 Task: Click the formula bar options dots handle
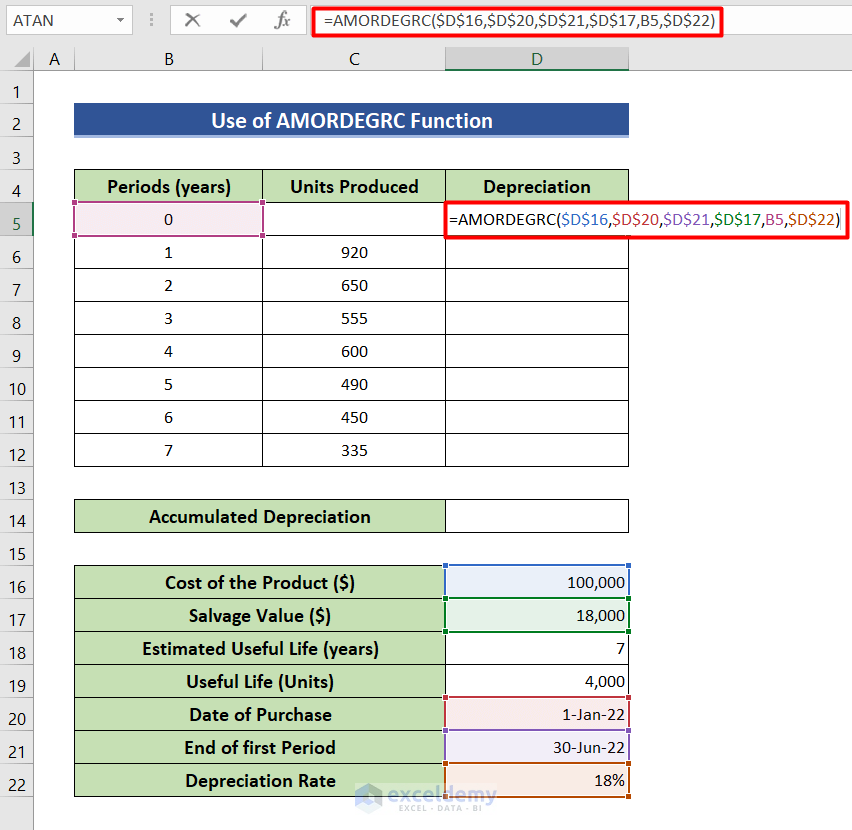(152, 21)
